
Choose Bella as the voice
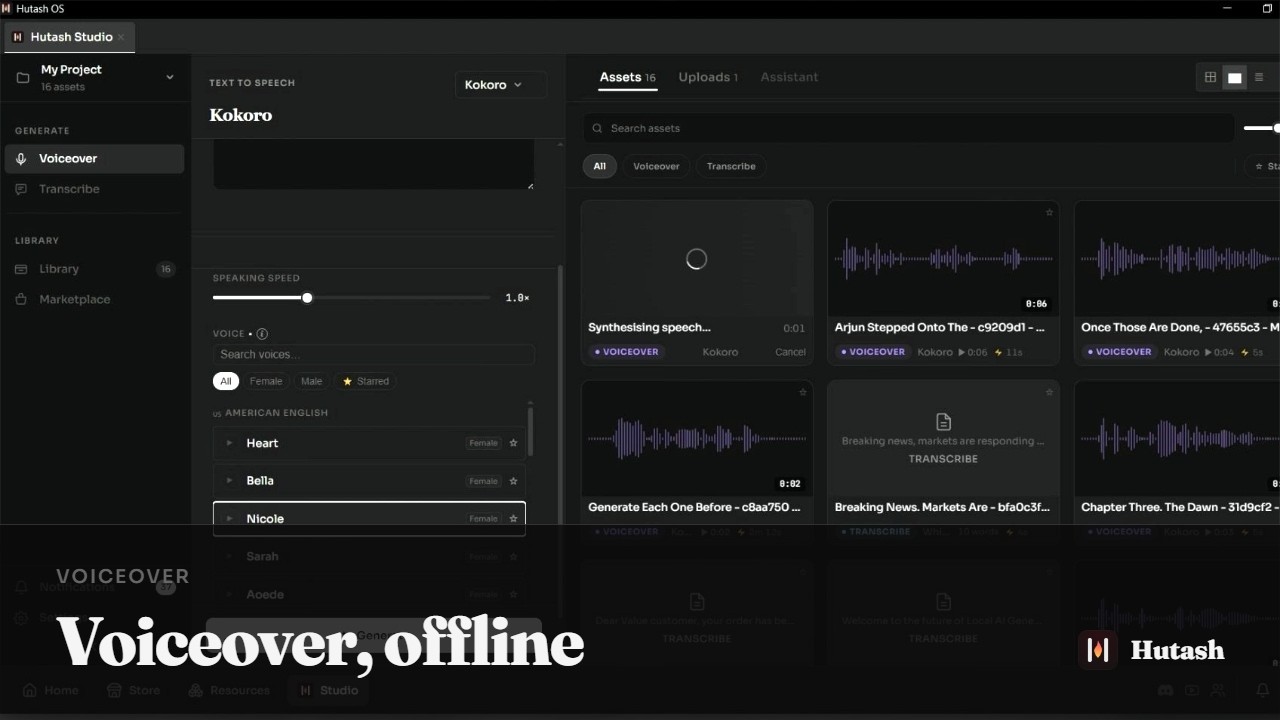(369, 481)
